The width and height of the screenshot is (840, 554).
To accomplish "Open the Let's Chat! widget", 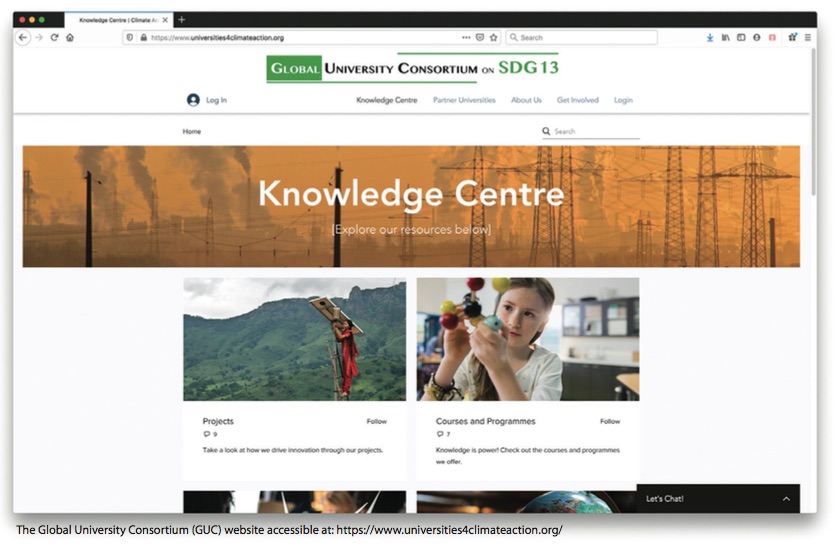I will 718,499.
